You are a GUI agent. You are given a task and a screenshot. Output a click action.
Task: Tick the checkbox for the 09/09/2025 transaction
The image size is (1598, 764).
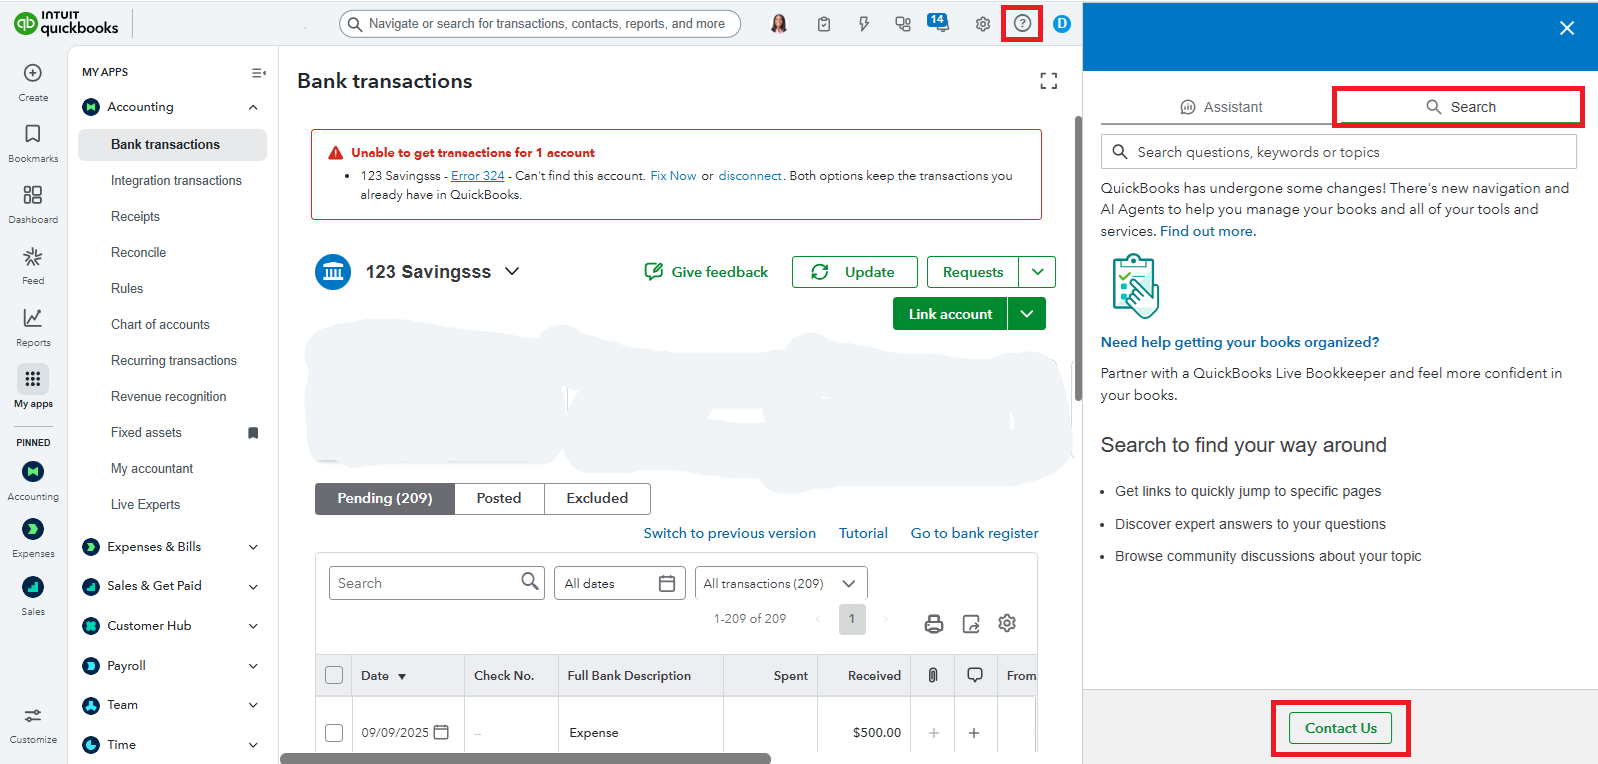tap(334, 733)
